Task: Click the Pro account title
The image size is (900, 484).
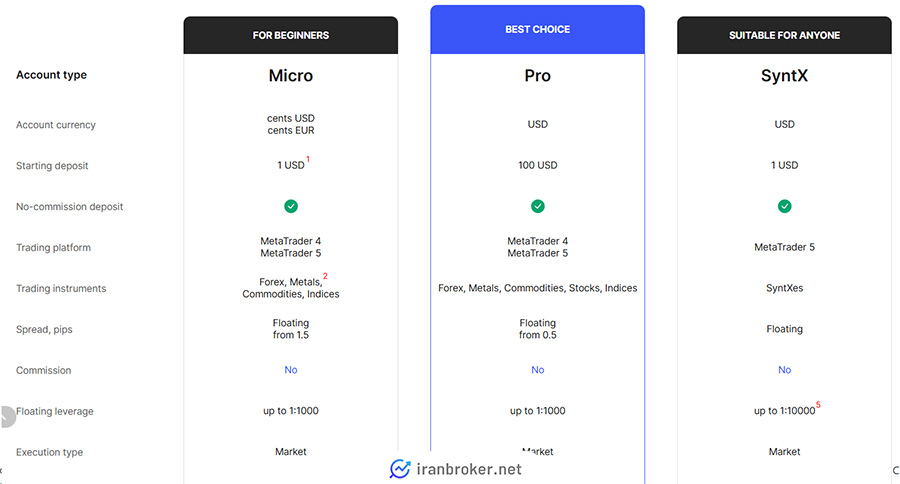Action: click(537, 76)
